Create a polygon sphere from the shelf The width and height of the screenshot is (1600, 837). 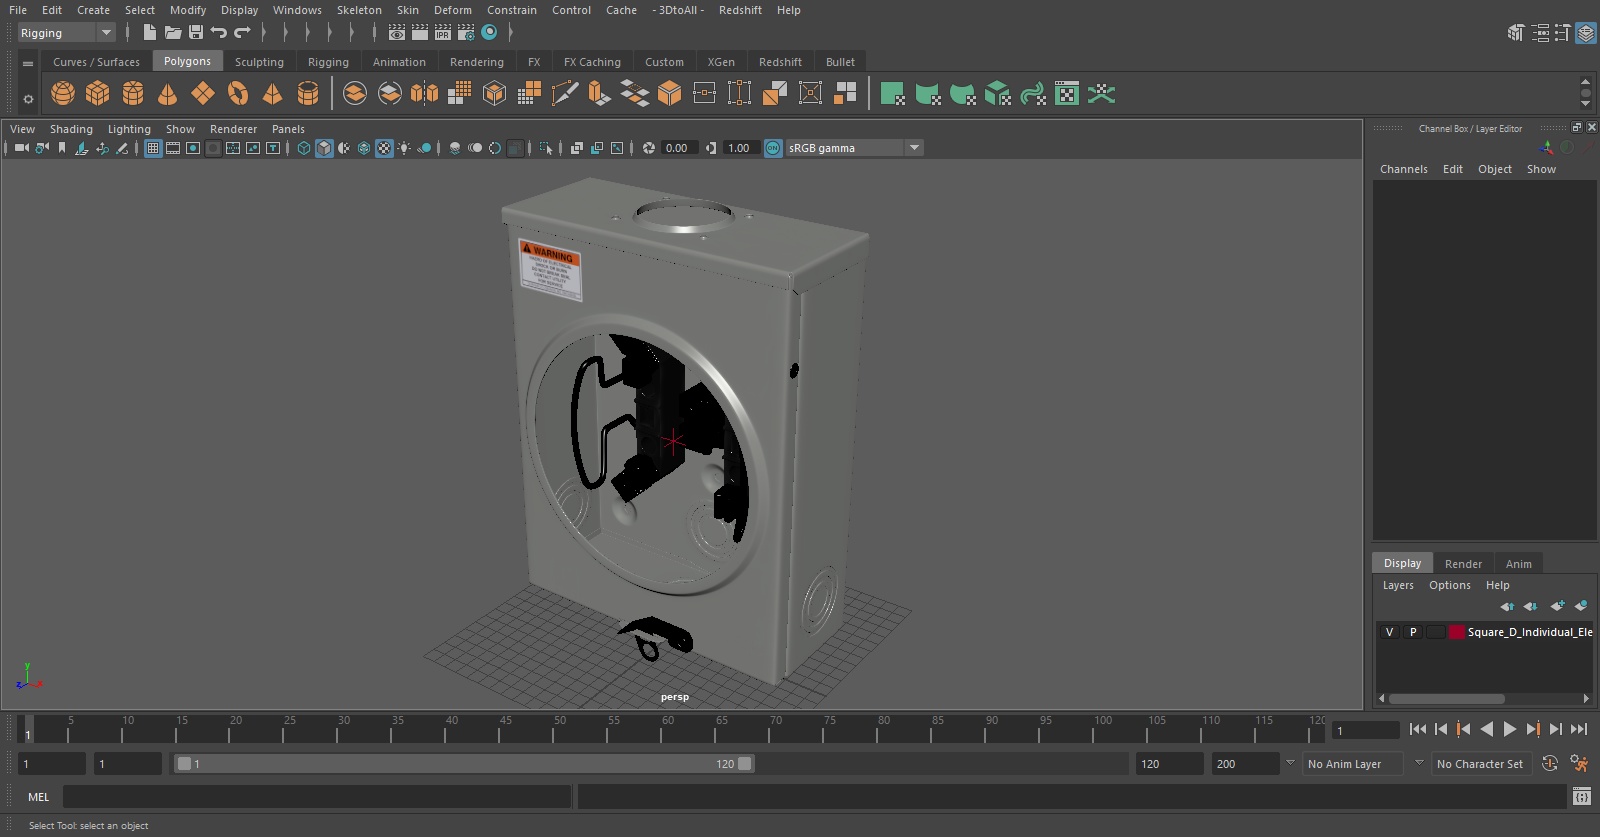[63, 94]
